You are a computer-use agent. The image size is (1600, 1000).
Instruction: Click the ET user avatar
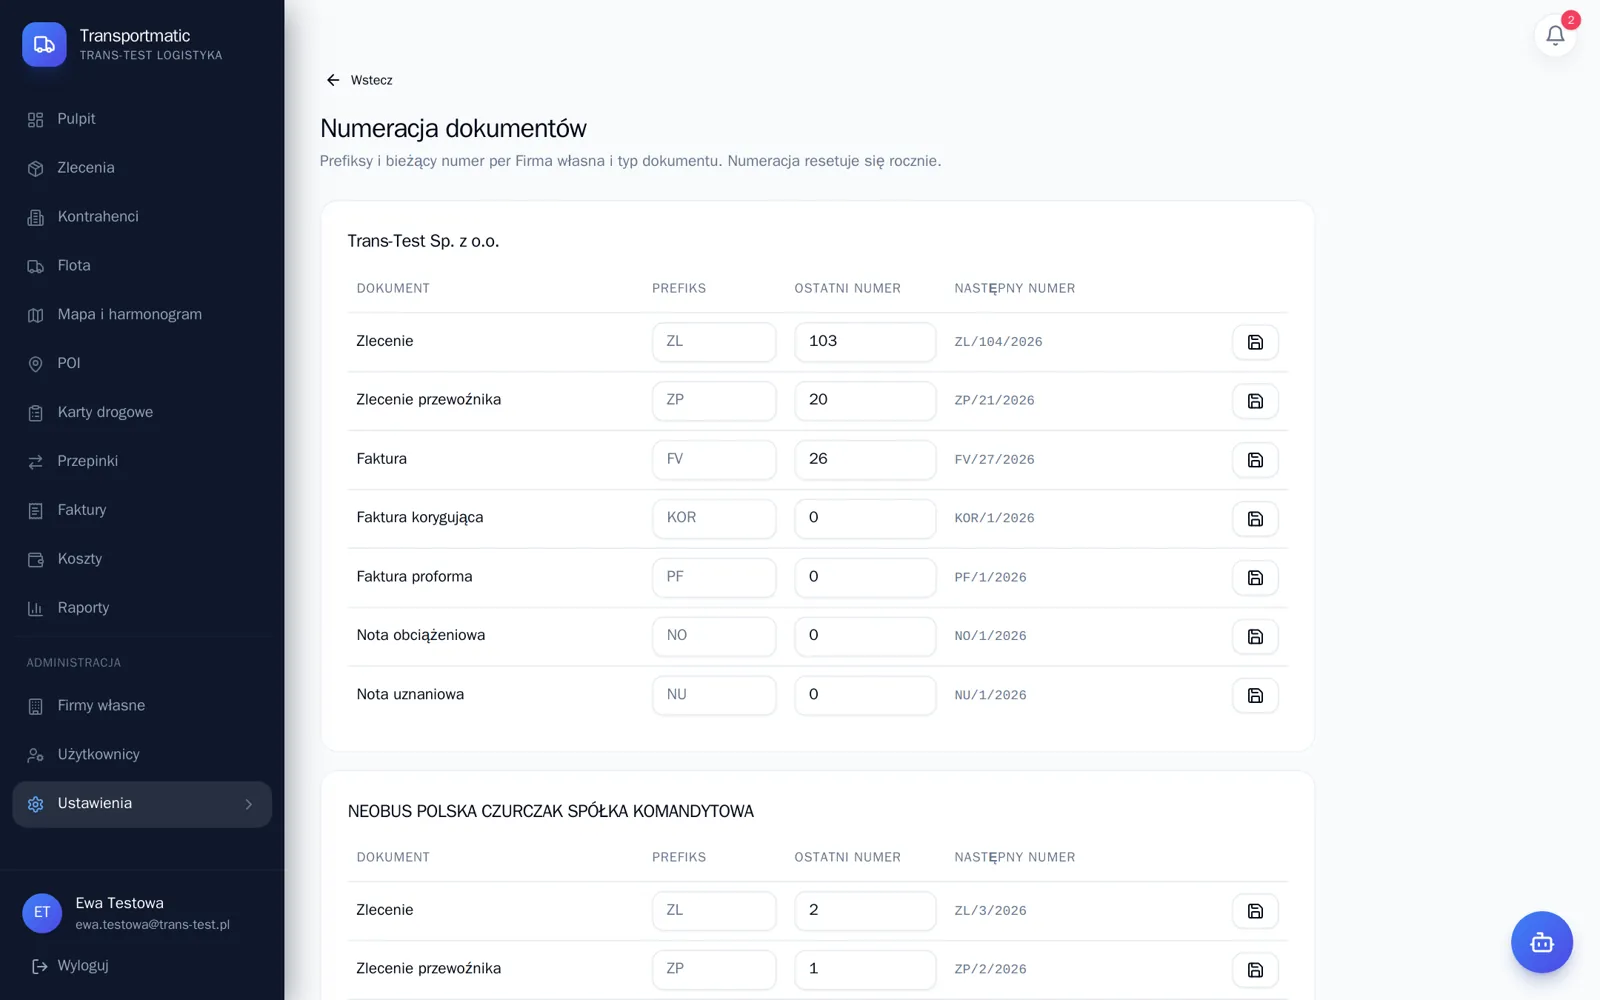coord(42,913)
